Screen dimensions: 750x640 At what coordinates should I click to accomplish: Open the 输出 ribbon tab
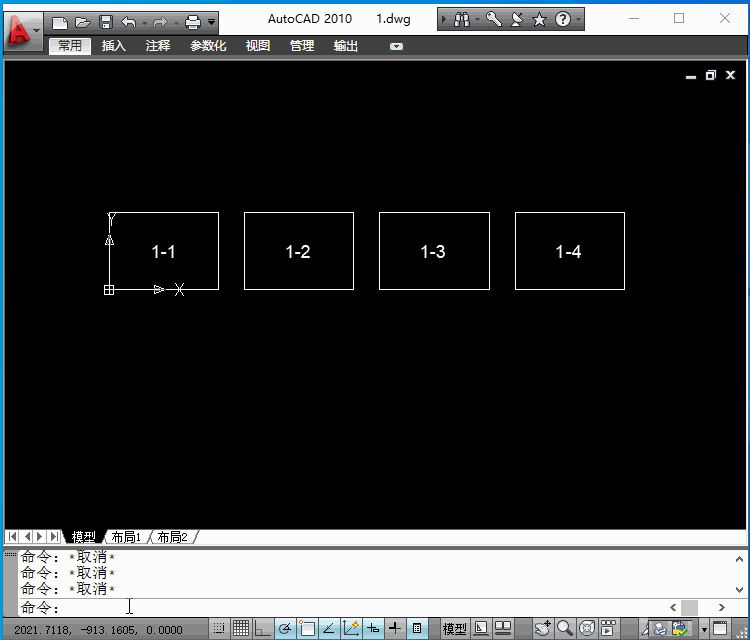346,46
